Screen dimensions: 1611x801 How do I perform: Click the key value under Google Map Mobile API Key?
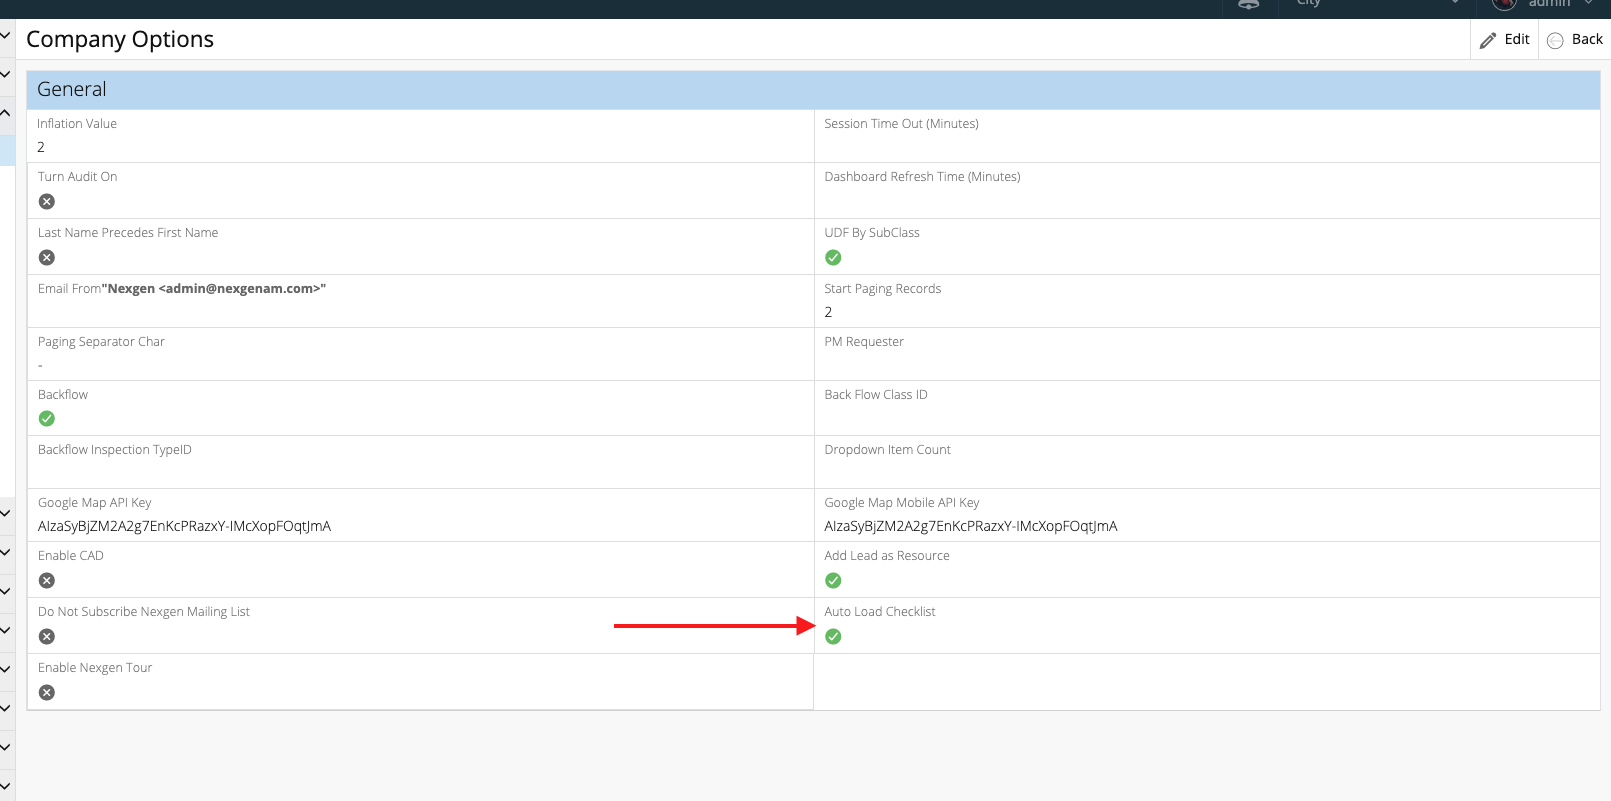point(971,526)
